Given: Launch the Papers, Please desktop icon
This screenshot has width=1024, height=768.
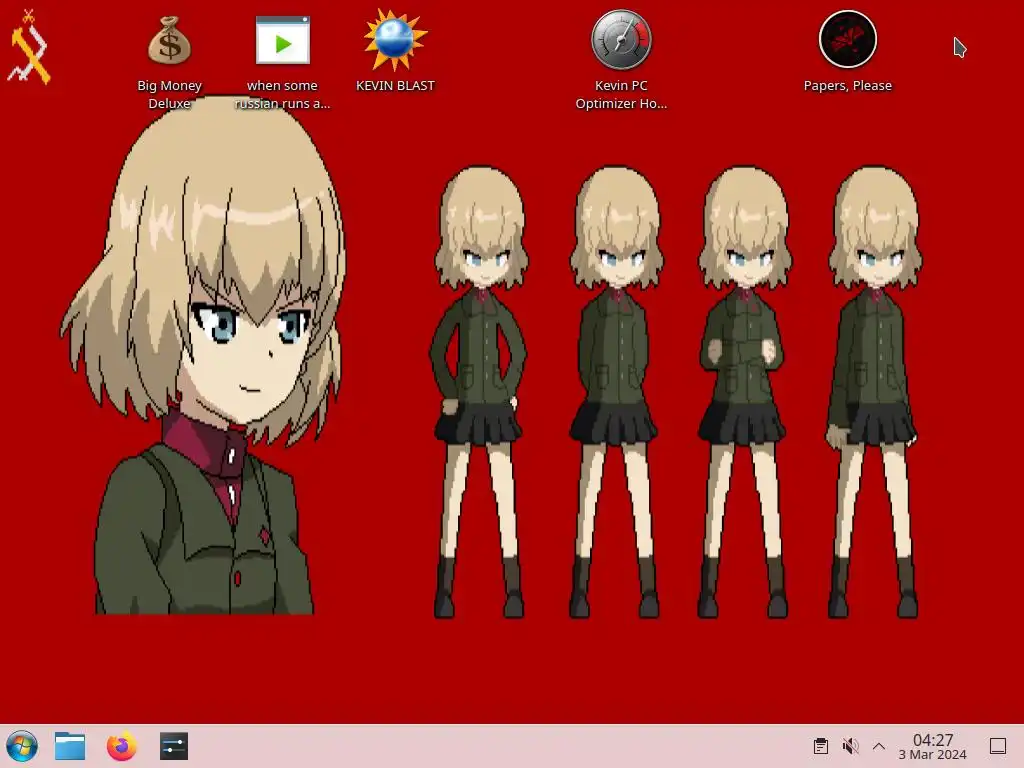Looking at the screenshot, I should tap(847, 39).
